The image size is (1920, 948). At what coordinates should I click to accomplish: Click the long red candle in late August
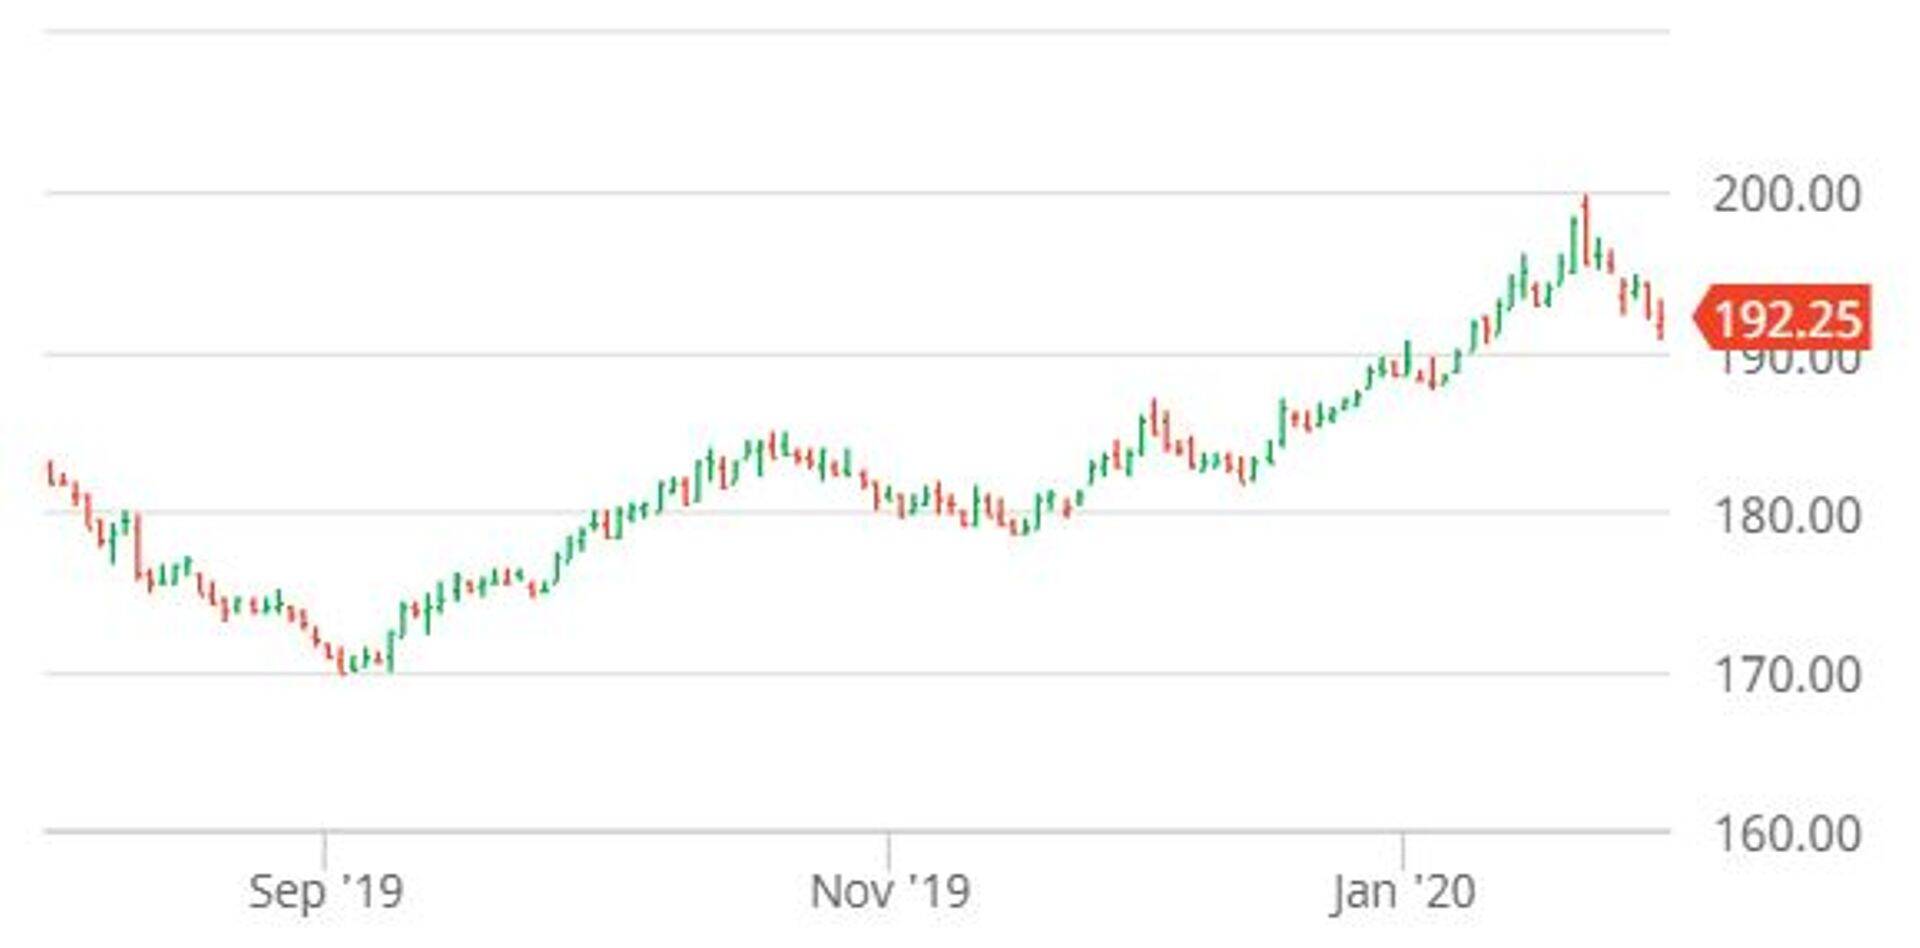coord(137,546)
